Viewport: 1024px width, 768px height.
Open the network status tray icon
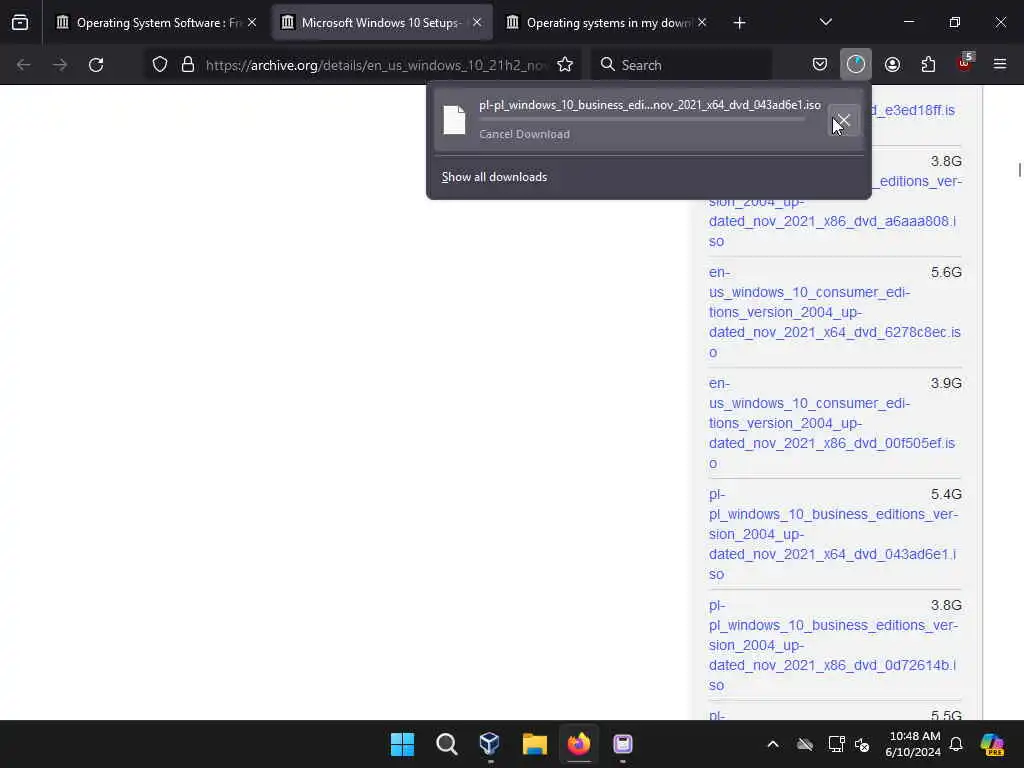click(x=837, y=744)
